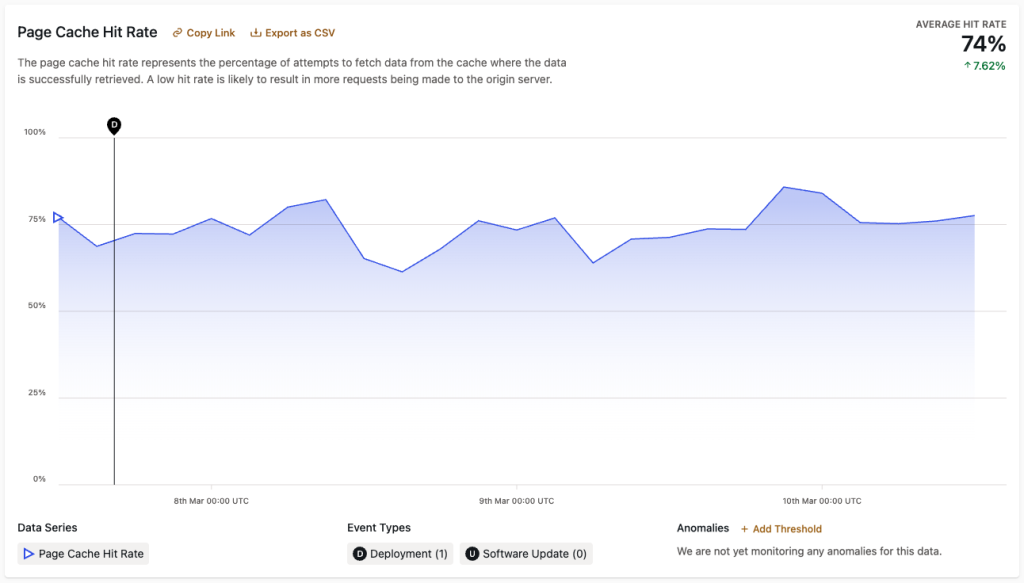Image resolution: width=1024 pixels, height=583 pixels.
Task: Click the 8th Mar 00:00 UTC axis label
Action: pos(211,501)
